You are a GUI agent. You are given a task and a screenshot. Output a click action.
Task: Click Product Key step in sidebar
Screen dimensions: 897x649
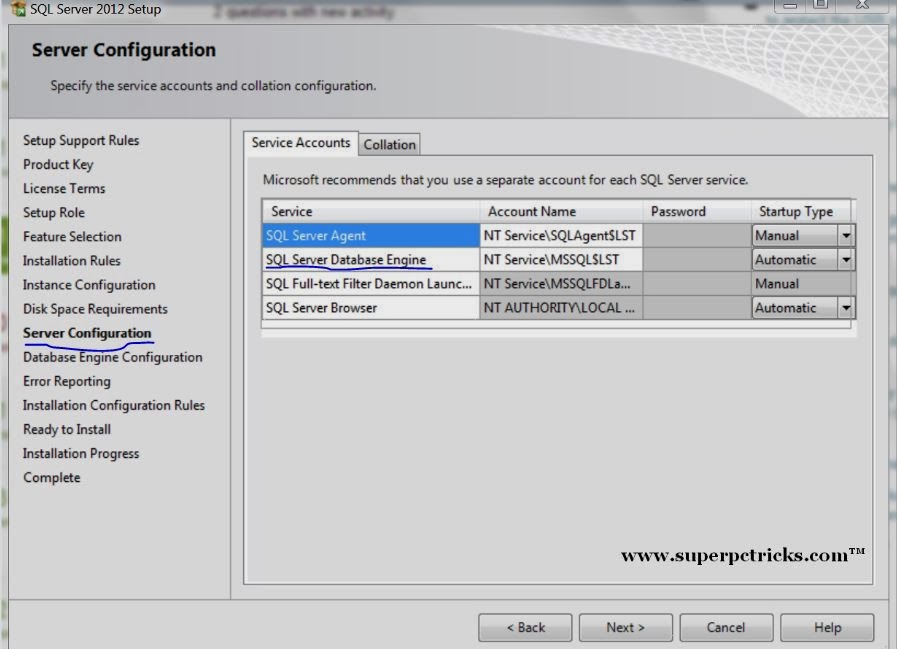coord(58,164)
